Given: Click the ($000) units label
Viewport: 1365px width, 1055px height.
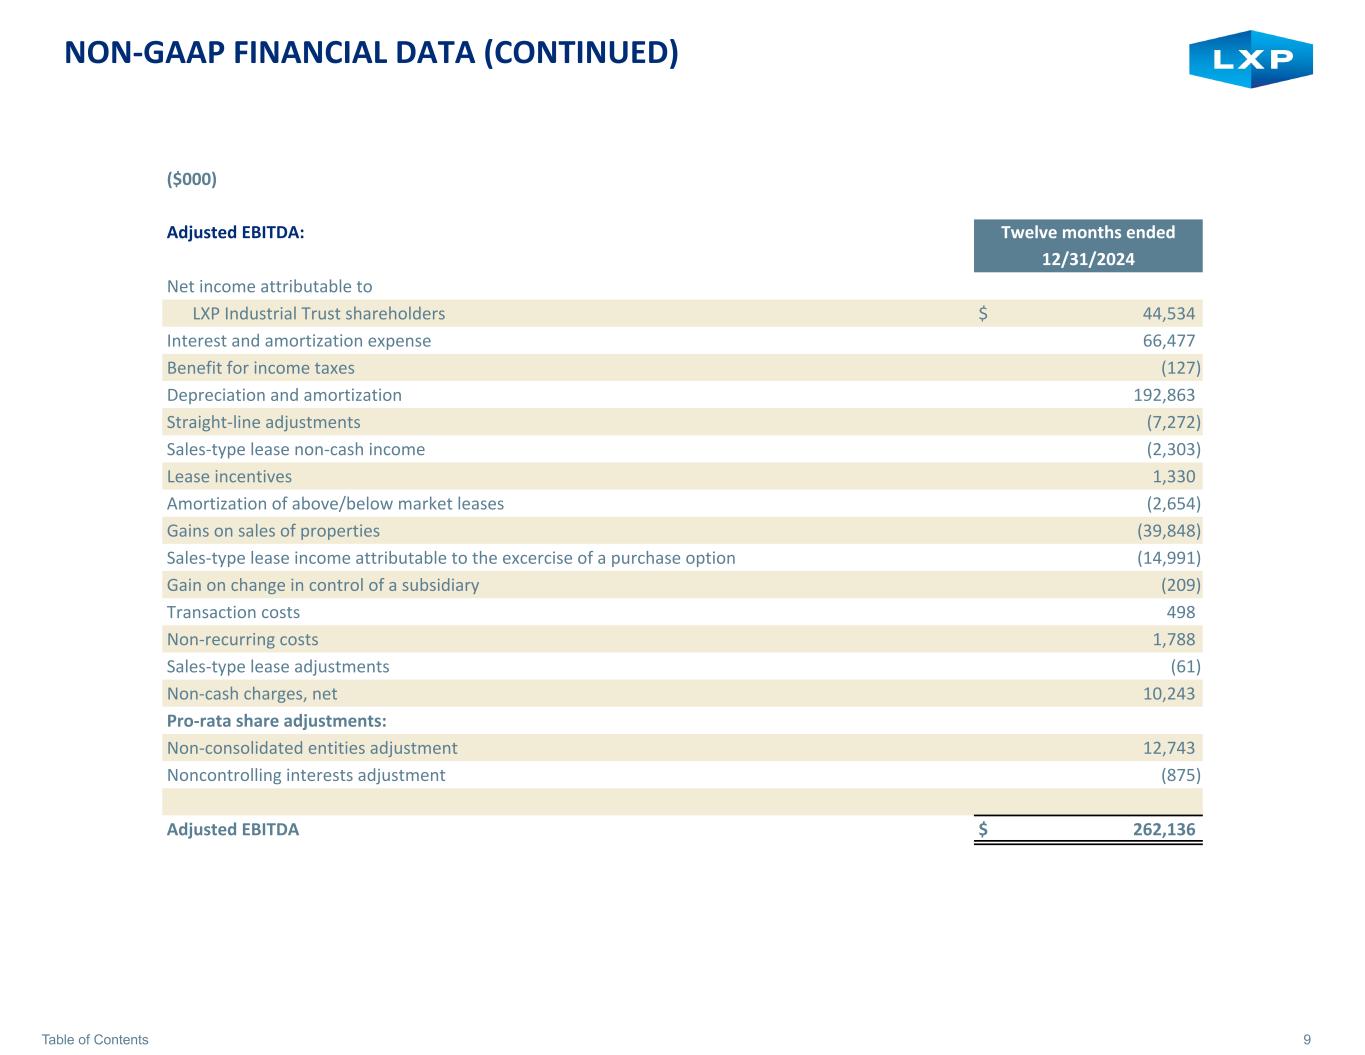Looking at the screenshot, I should point(192,179).
